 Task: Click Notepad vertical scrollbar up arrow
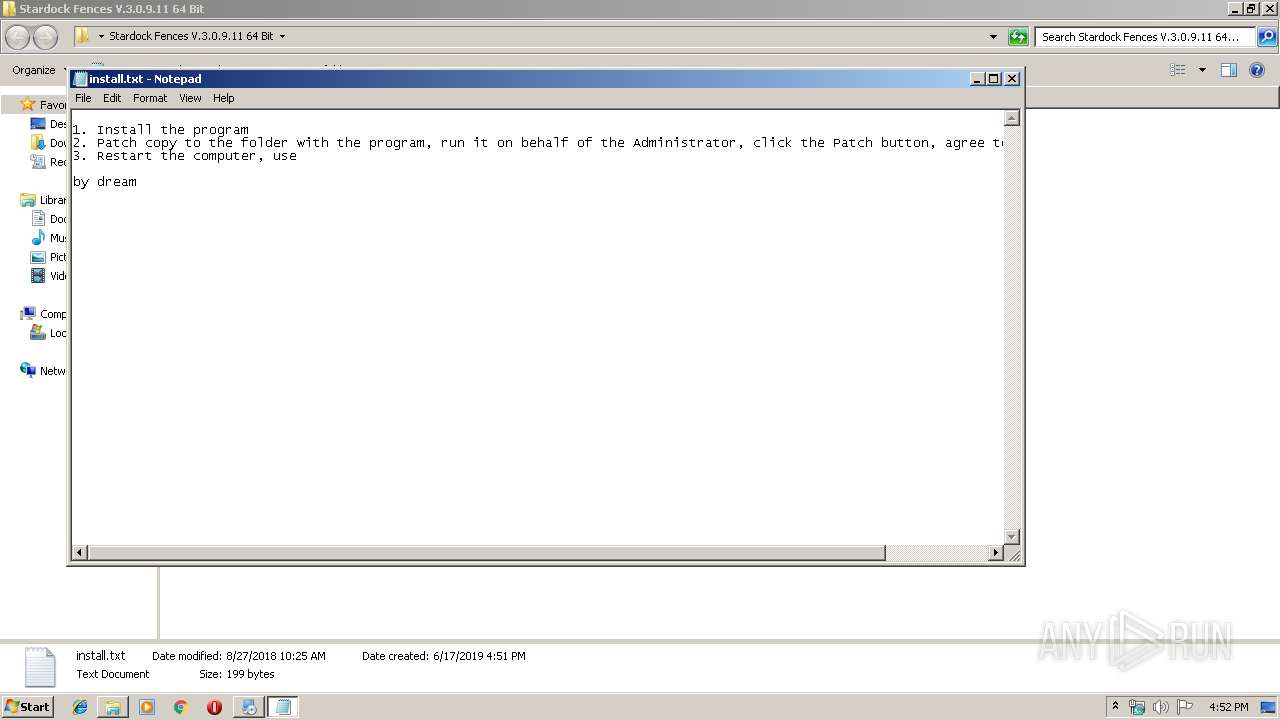(1011, 118)
